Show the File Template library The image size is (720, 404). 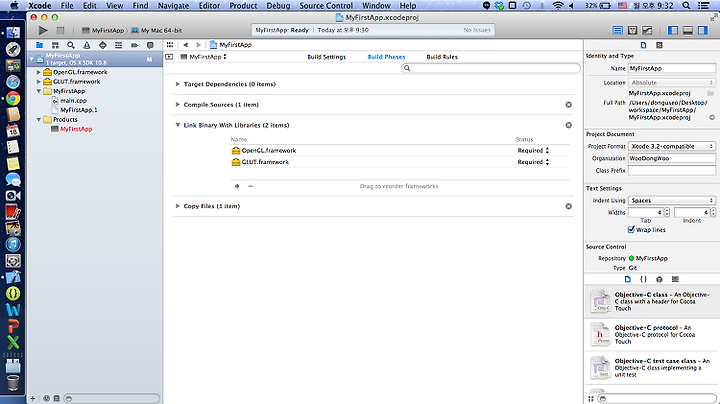[x=628, y=279]
